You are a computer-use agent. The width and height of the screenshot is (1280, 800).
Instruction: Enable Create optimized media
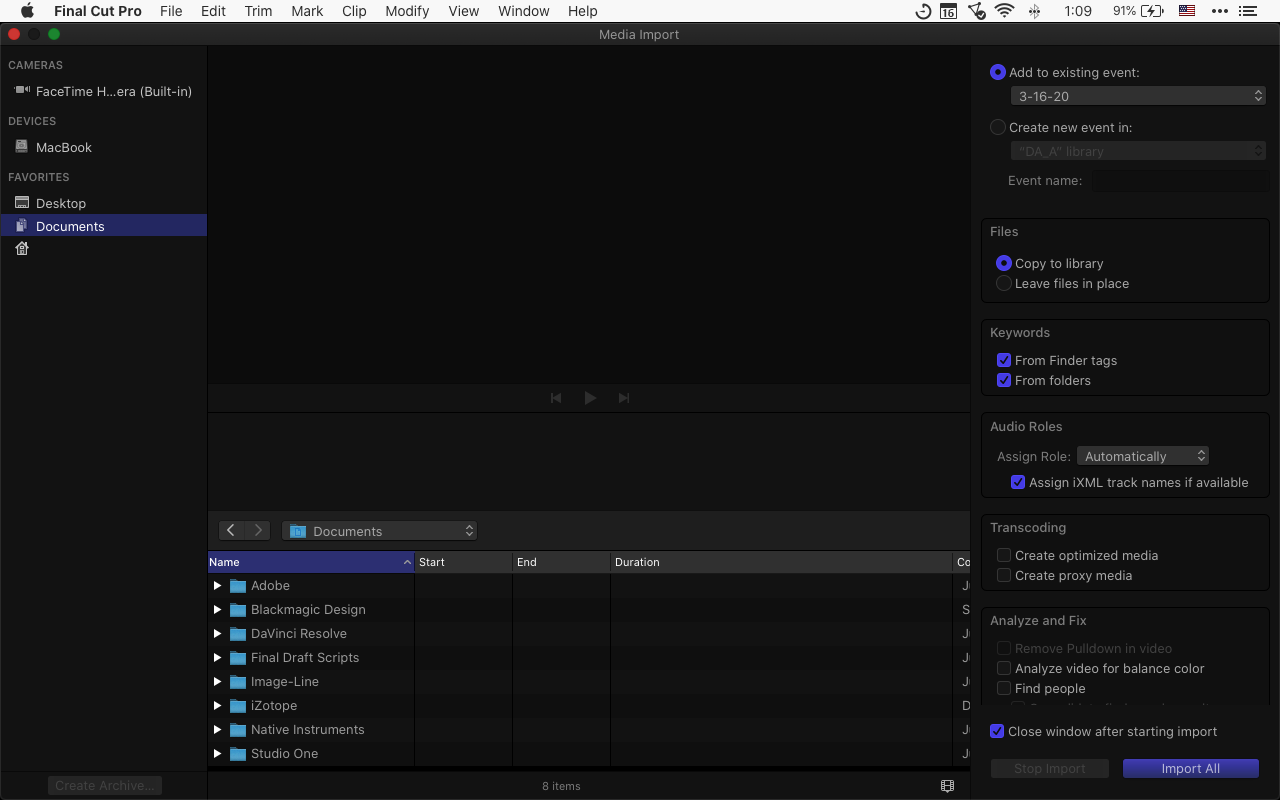click(1004, 556)
